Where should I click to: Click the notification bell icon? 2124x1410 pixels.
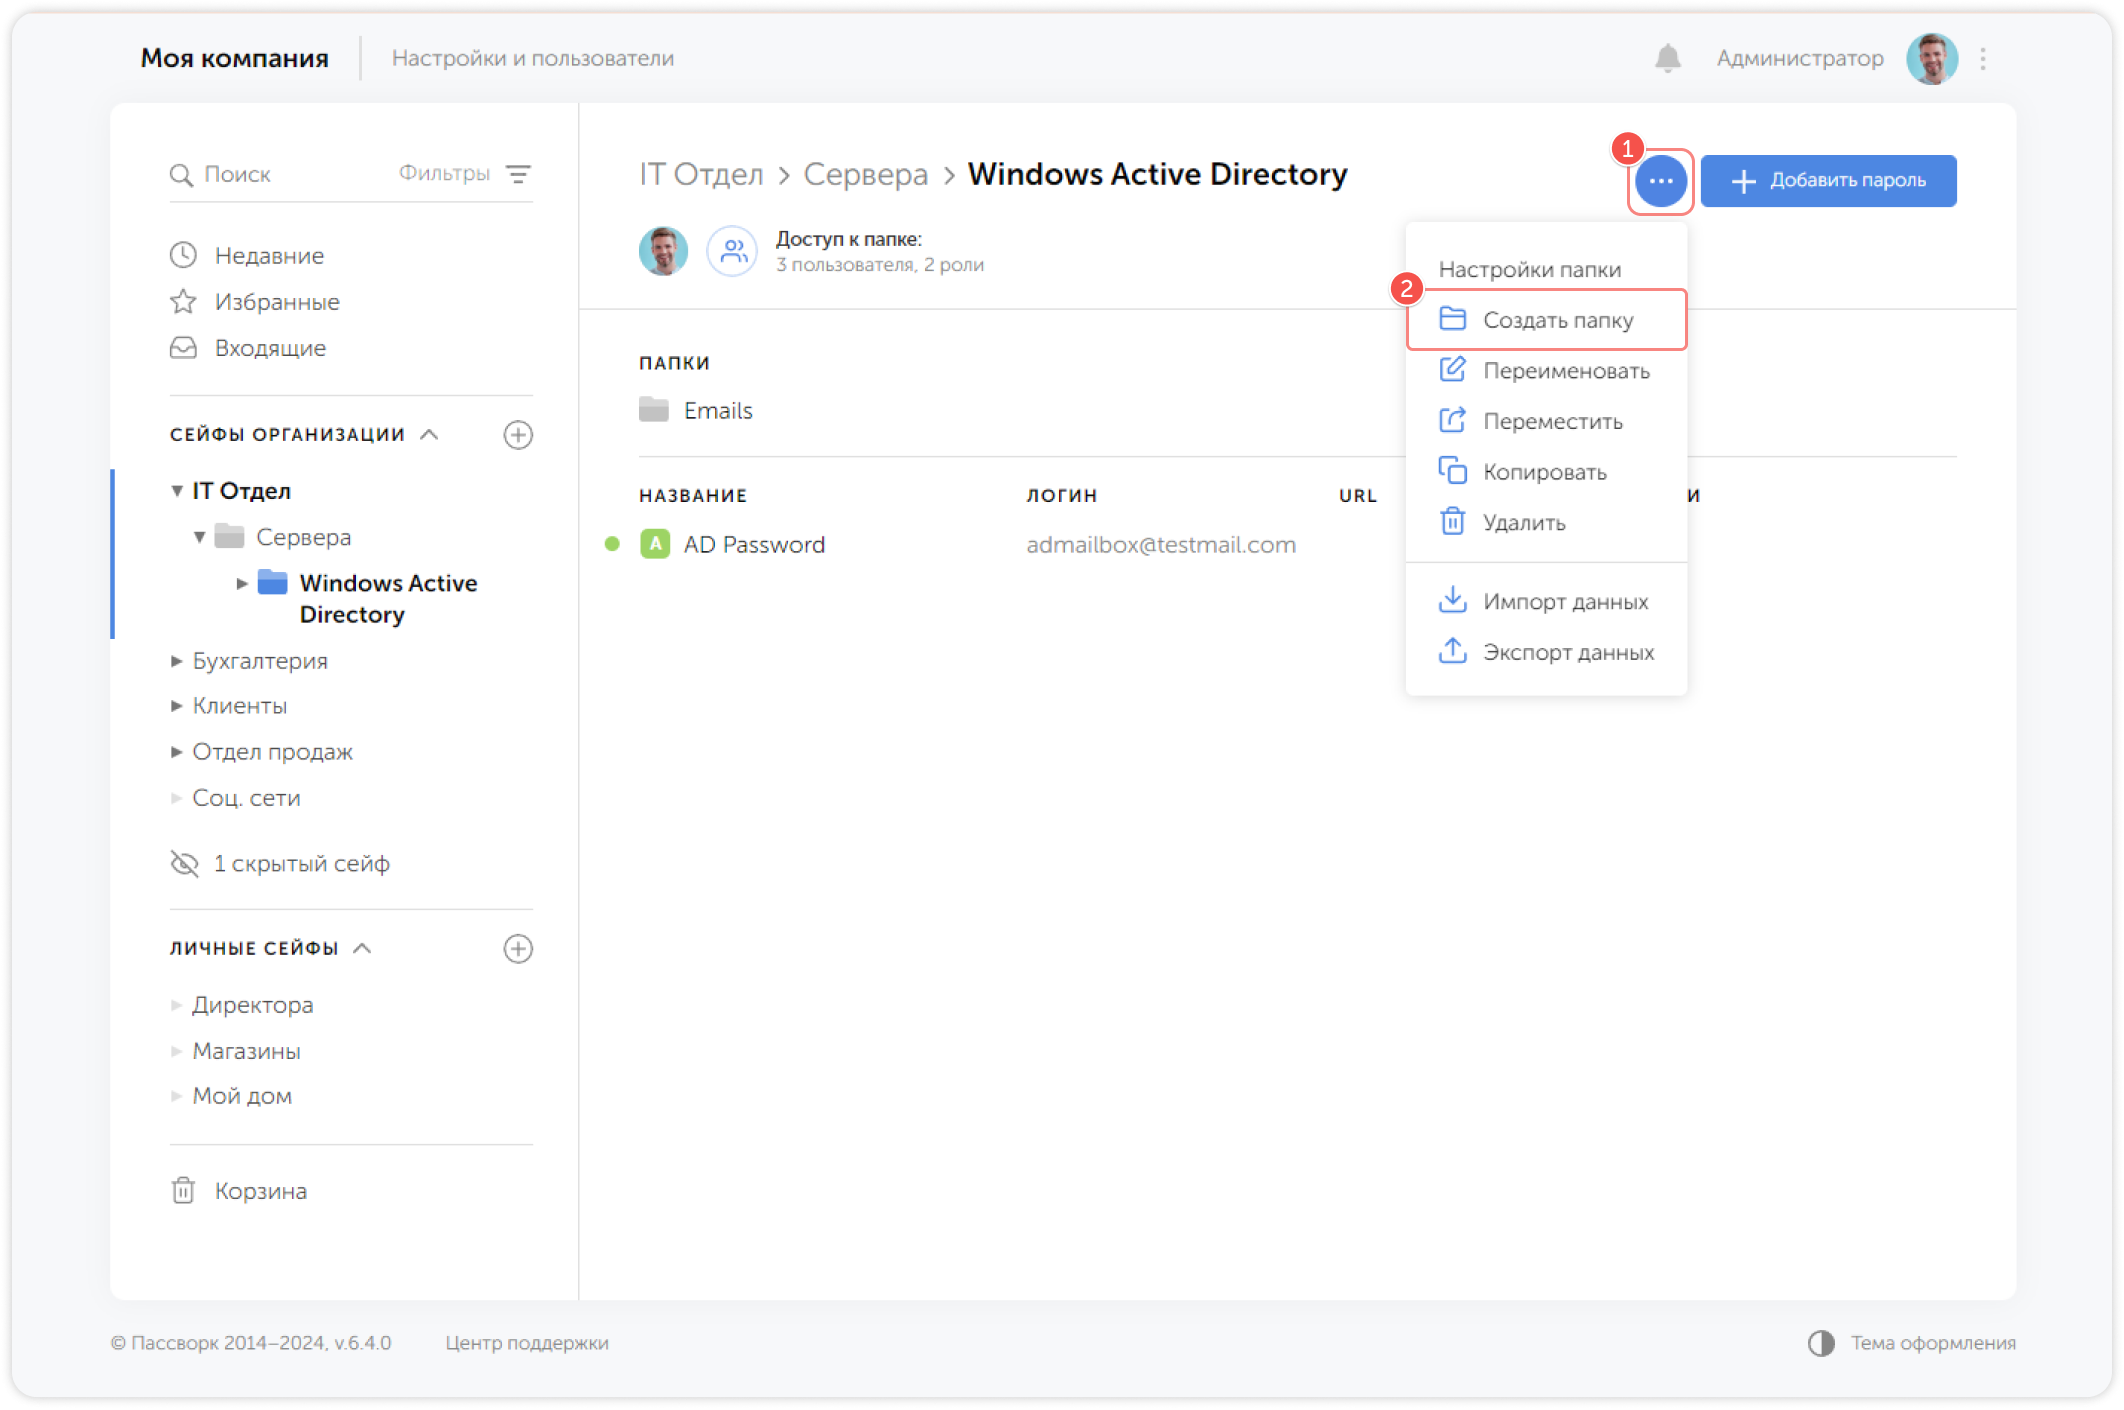(x=1667, y=58)
